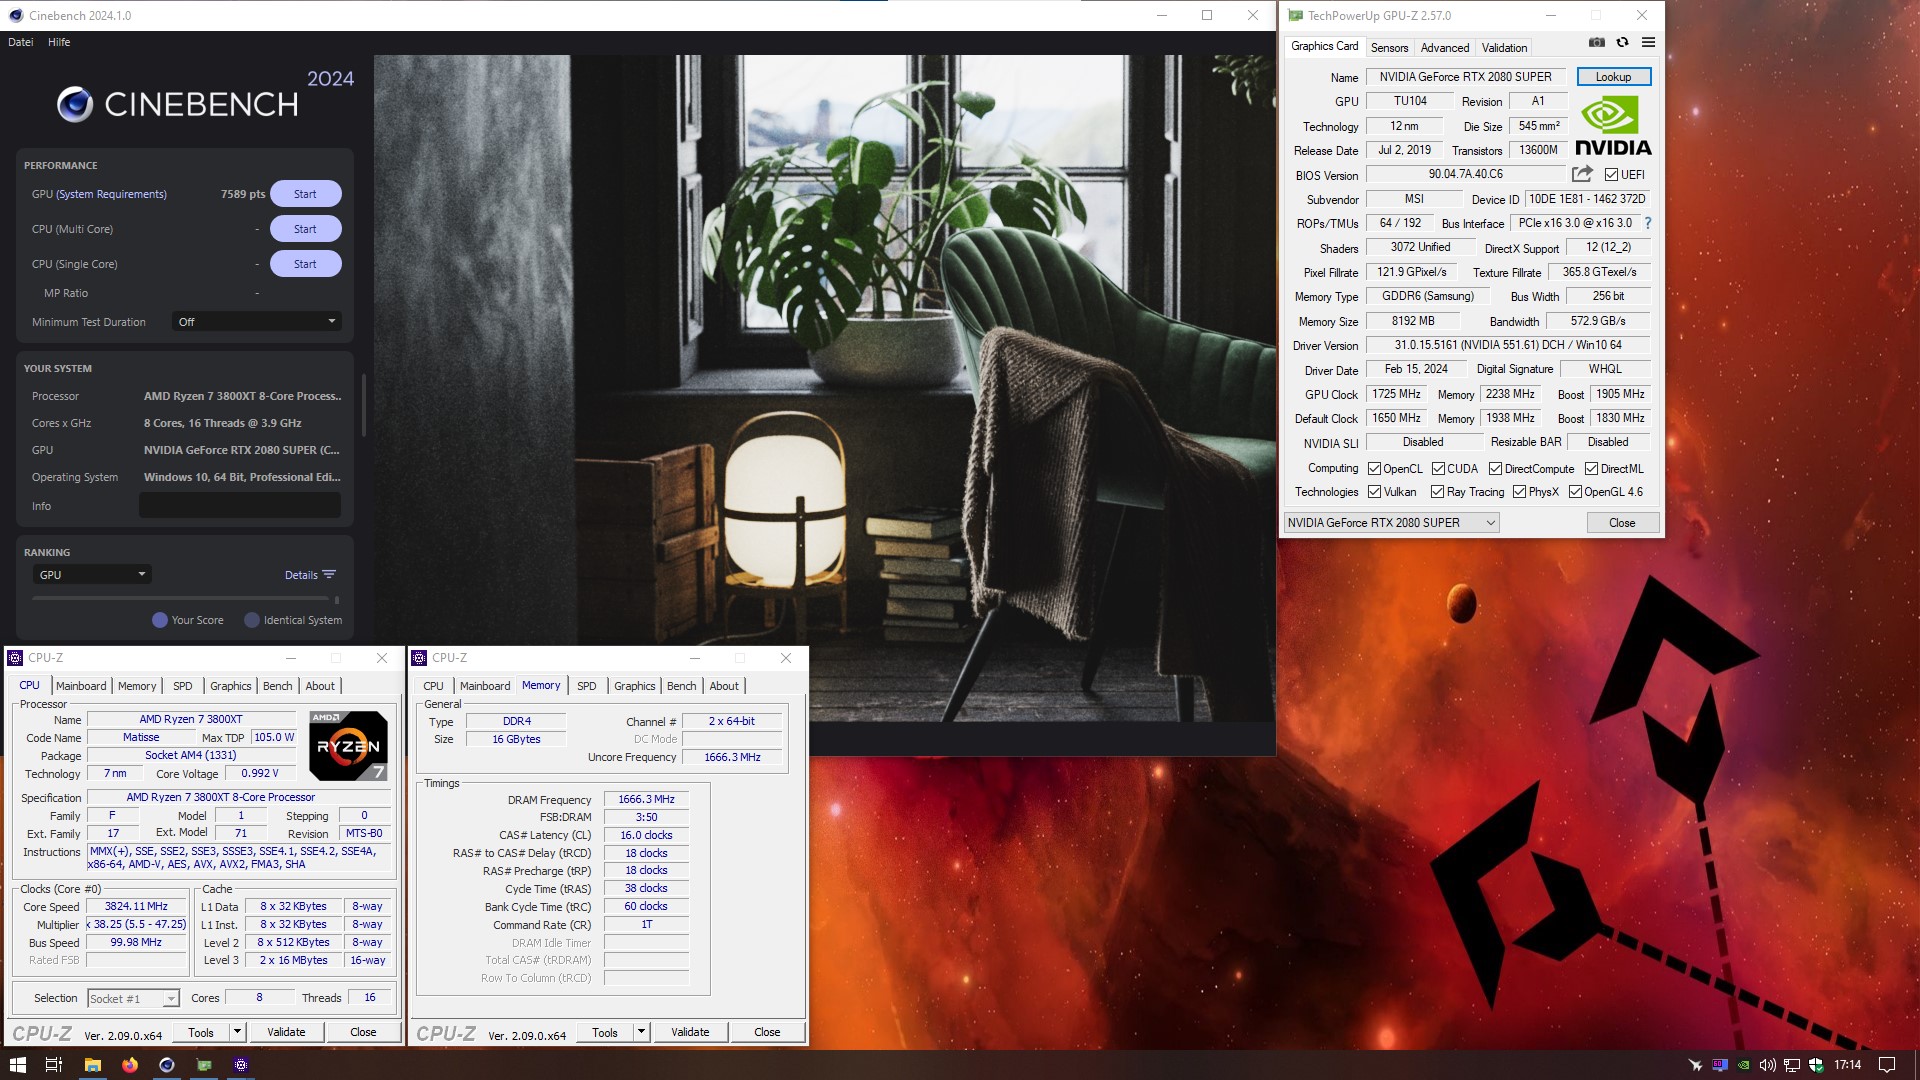Click the airplane tray icon
This screenshot has width=1920, height=1080.
pyautogui.click(x=1695, y=1065)
